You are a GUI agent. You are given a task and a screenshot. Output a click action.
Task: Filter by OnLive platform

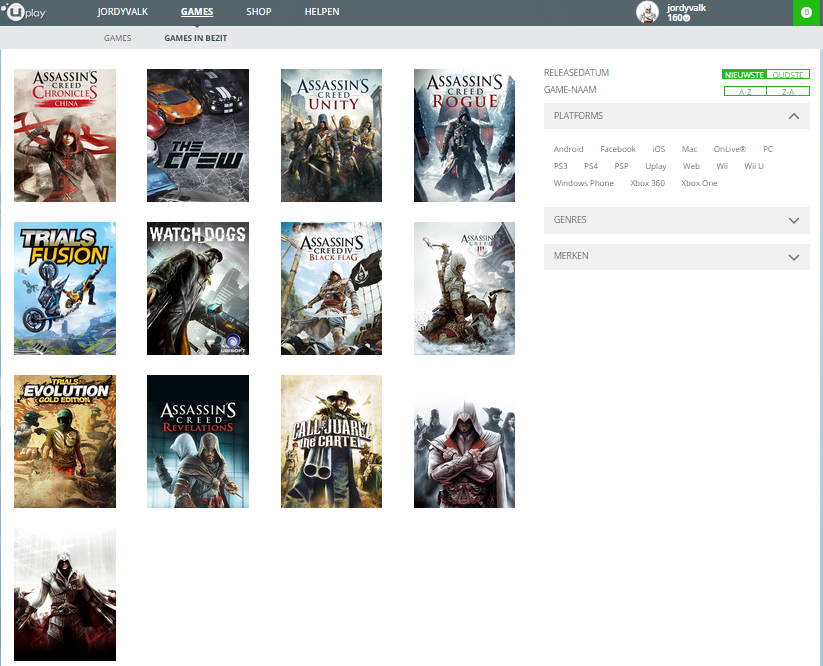click(x=730, y=149)
